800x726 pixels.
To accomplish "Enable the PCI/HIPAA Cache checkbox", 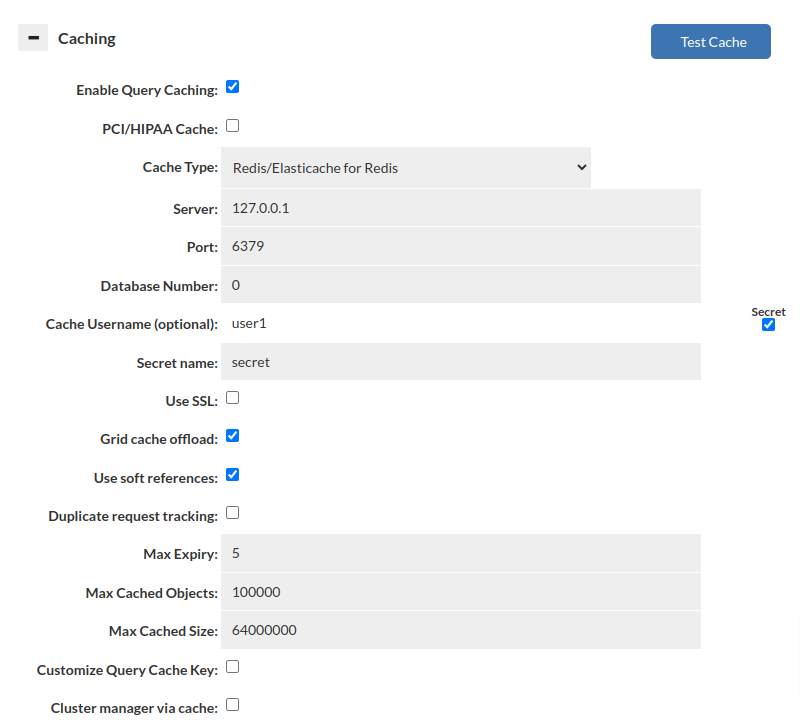I will 232,126.
